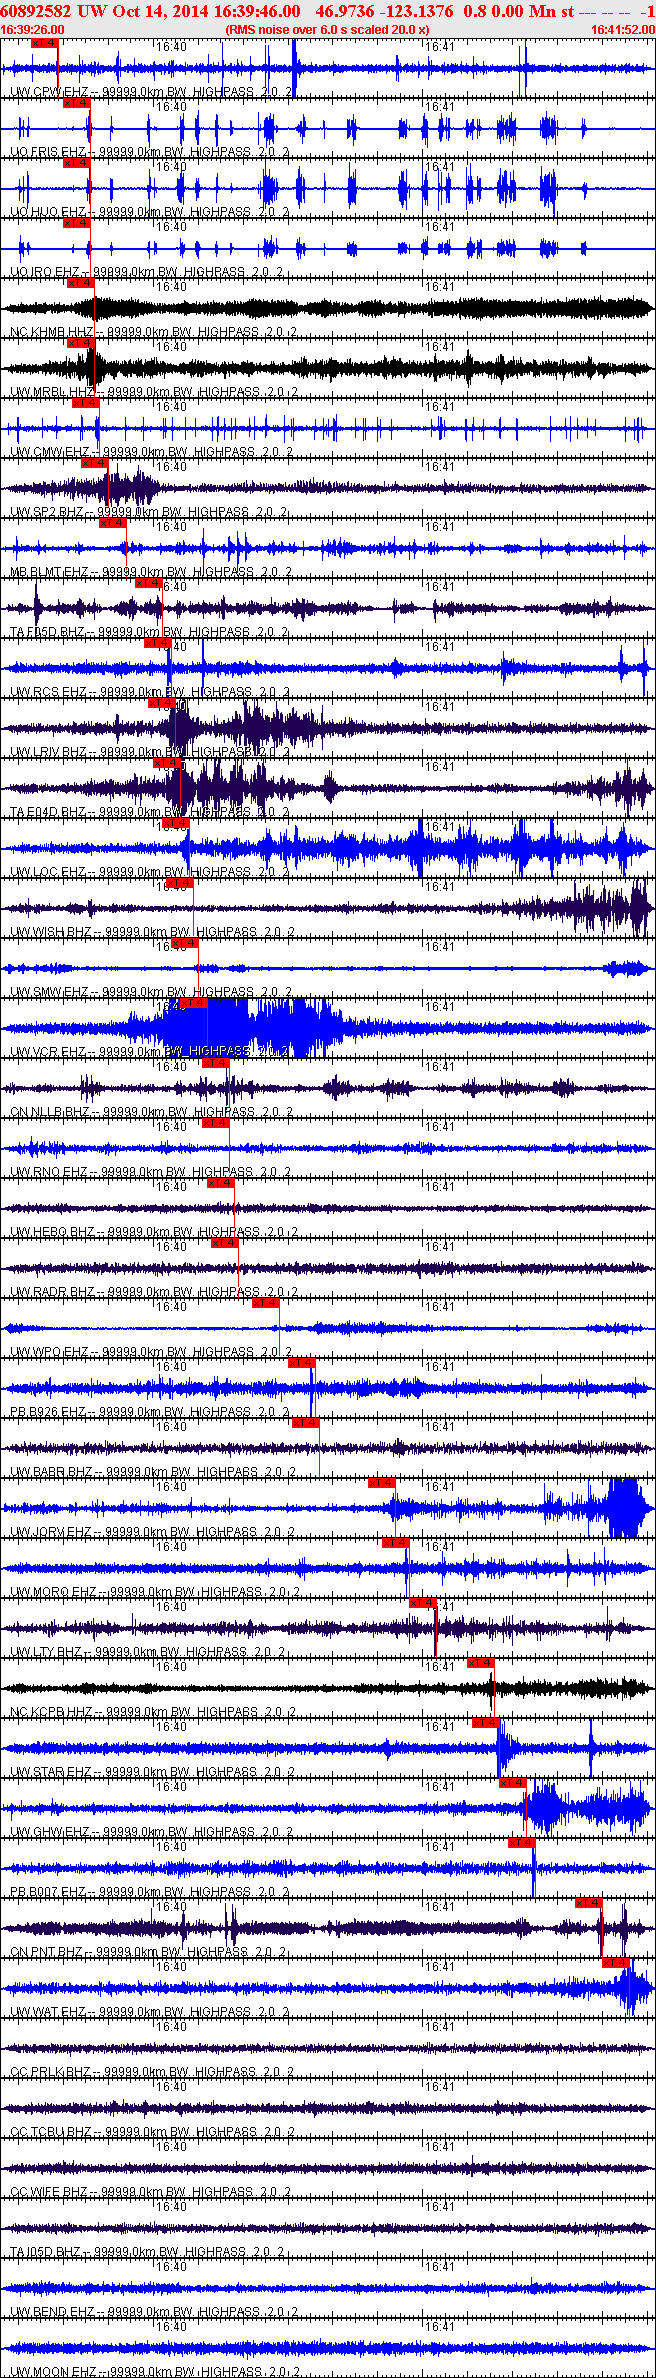
Task: Click the UW RADR BHZ station label
Action: click(x=52, y=1292)
